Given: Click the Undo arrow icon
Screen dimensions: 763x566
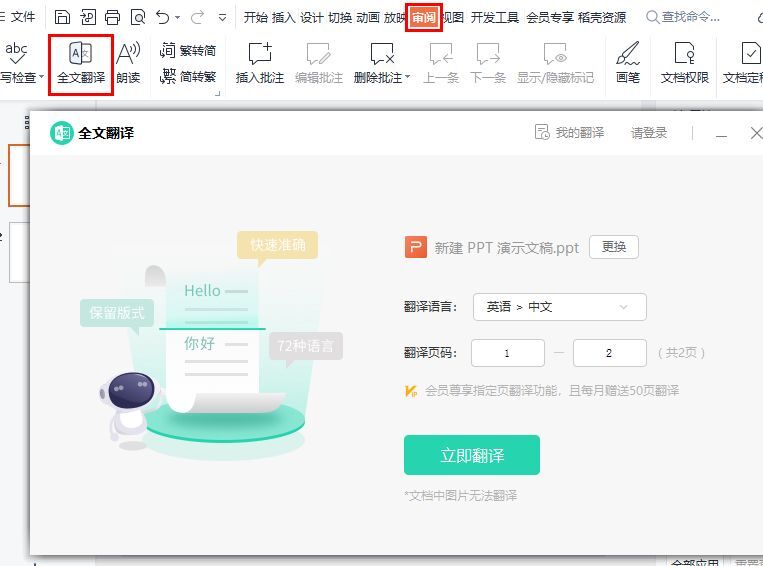Looking at the screenshot, I should 163,18.
